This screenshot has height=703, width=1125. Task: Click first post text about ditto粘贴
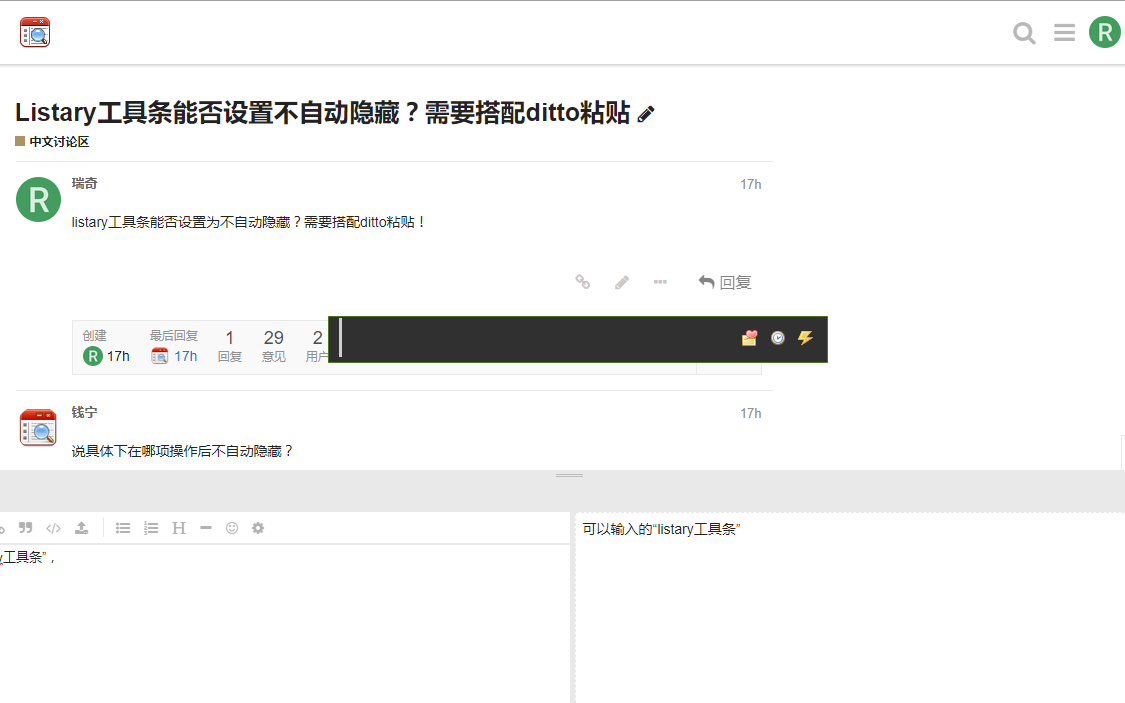(248, 222)
